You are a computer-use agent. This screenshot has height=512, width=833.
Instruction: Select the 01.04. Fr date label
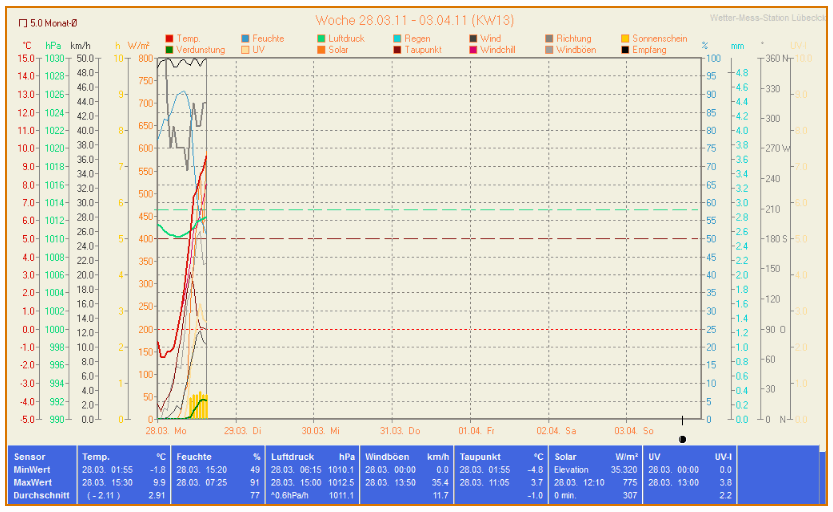pyautogui.click(x=476, y=430)
